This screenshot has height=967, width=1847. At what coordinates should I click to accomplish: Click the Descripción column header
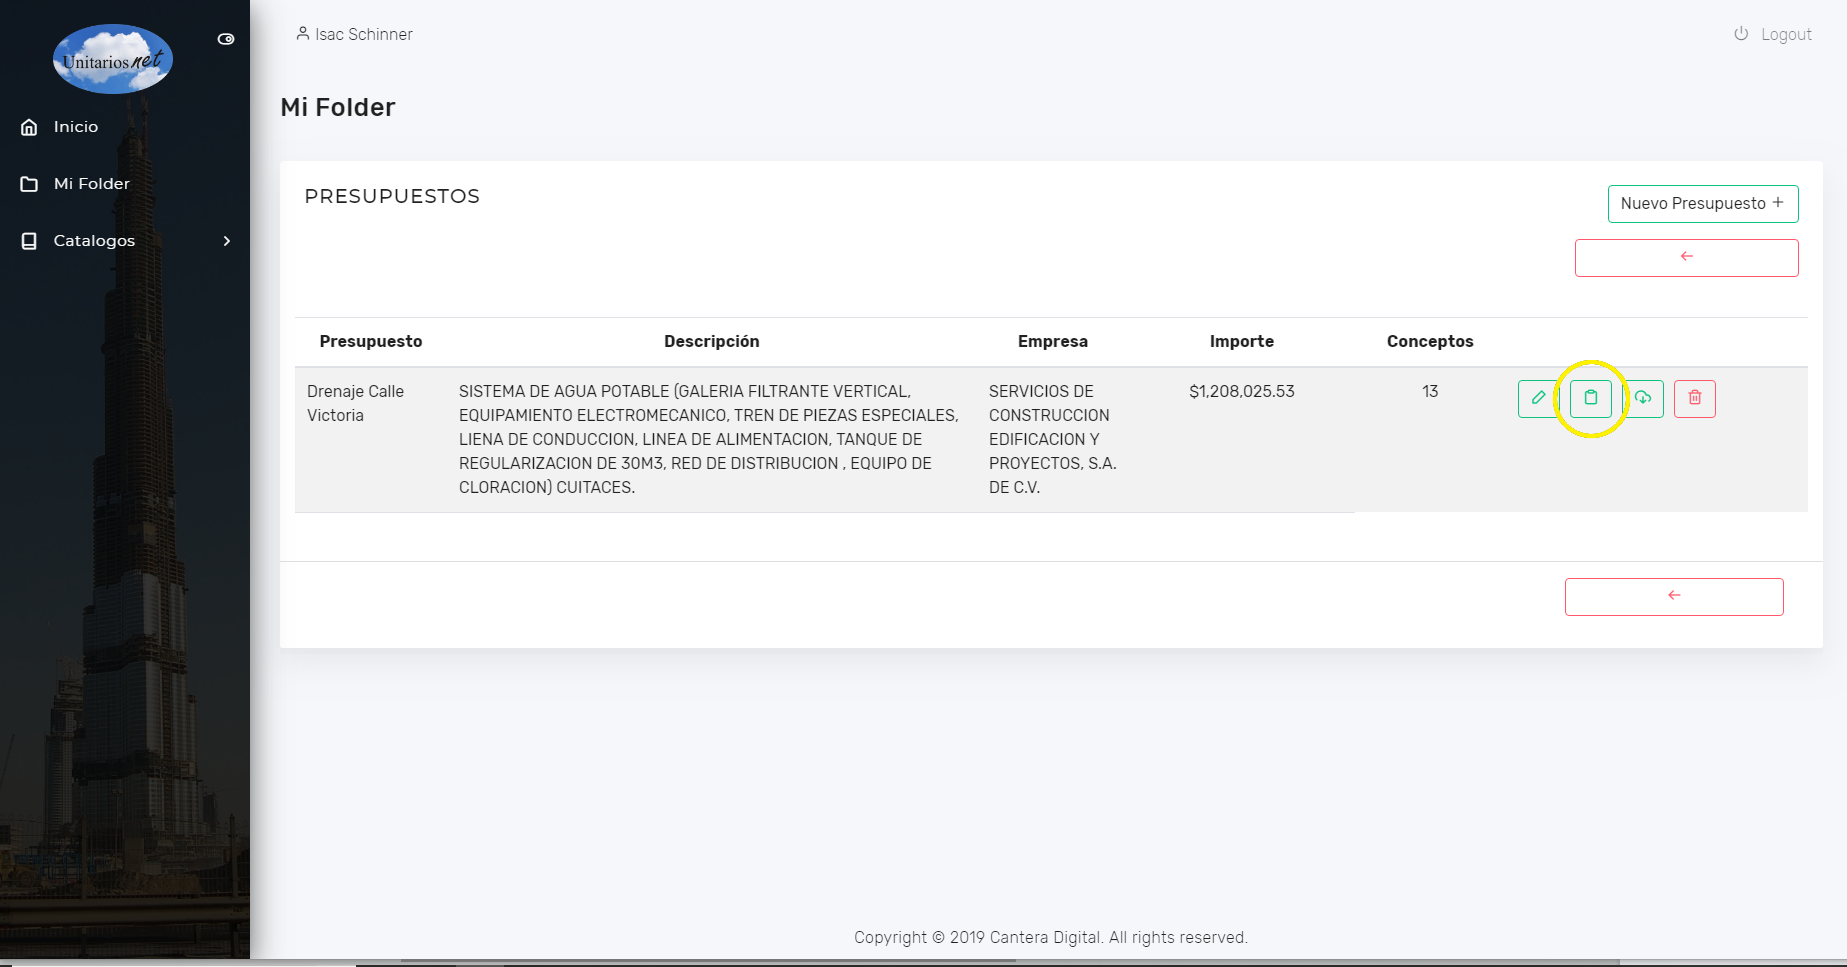pyautogui.click(x=712, y=342)
